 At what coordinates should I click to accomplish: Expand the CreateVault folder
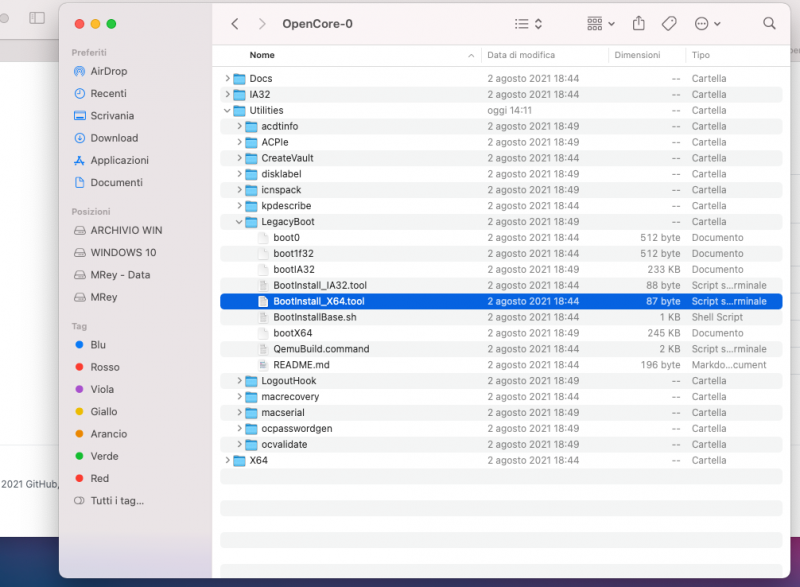[x=239, y=158]
